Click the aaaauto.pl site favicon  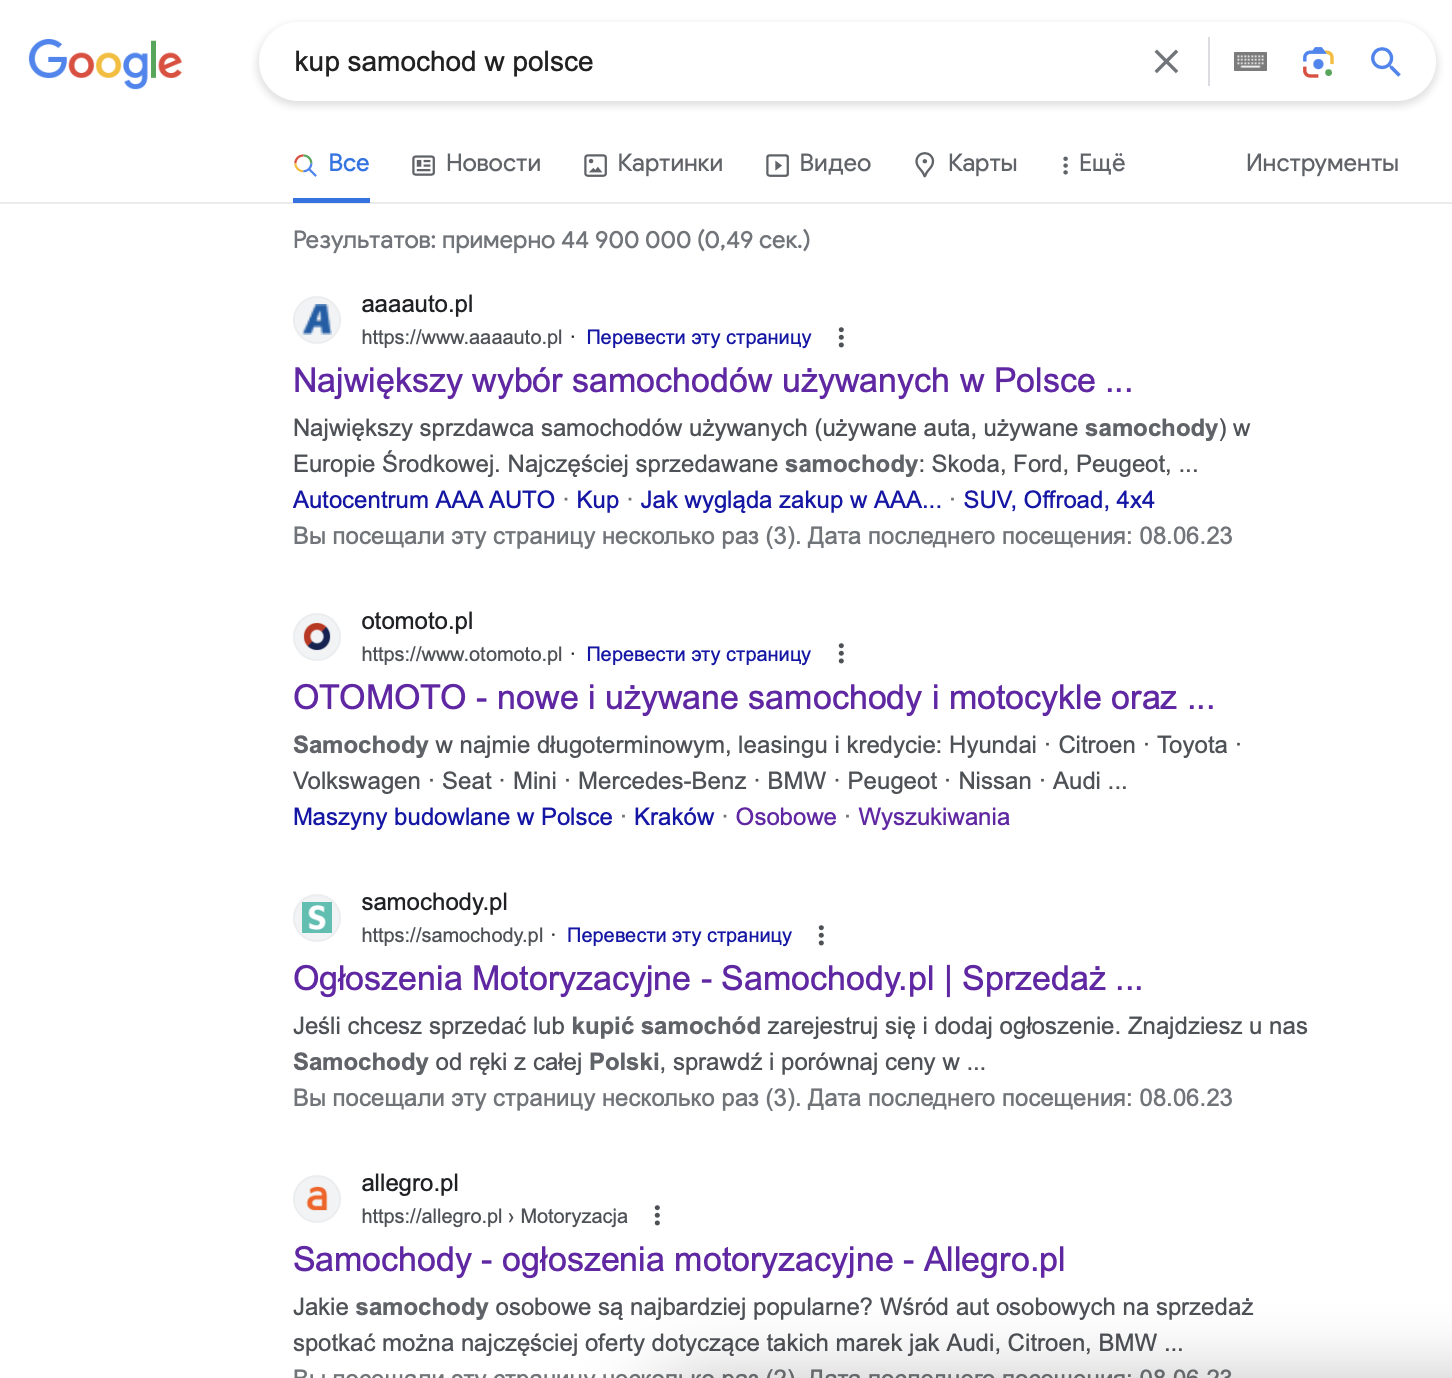pos(317,320)
